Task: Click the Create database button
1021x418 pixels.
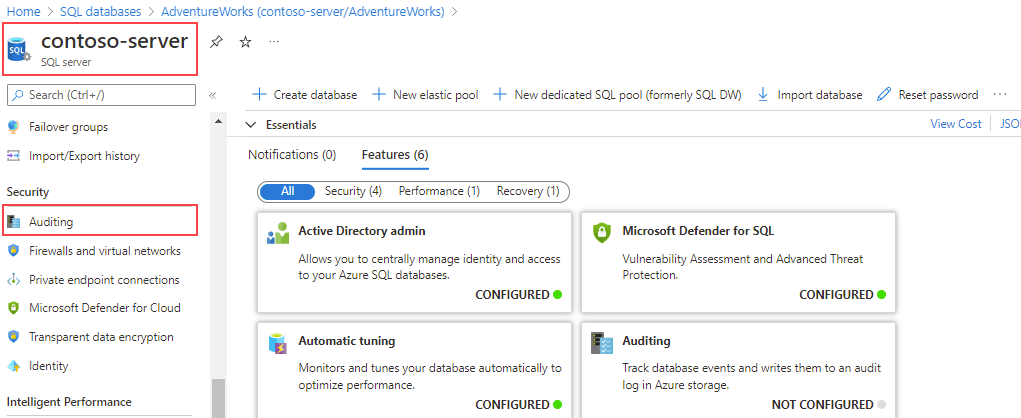Action: point(305,95)
